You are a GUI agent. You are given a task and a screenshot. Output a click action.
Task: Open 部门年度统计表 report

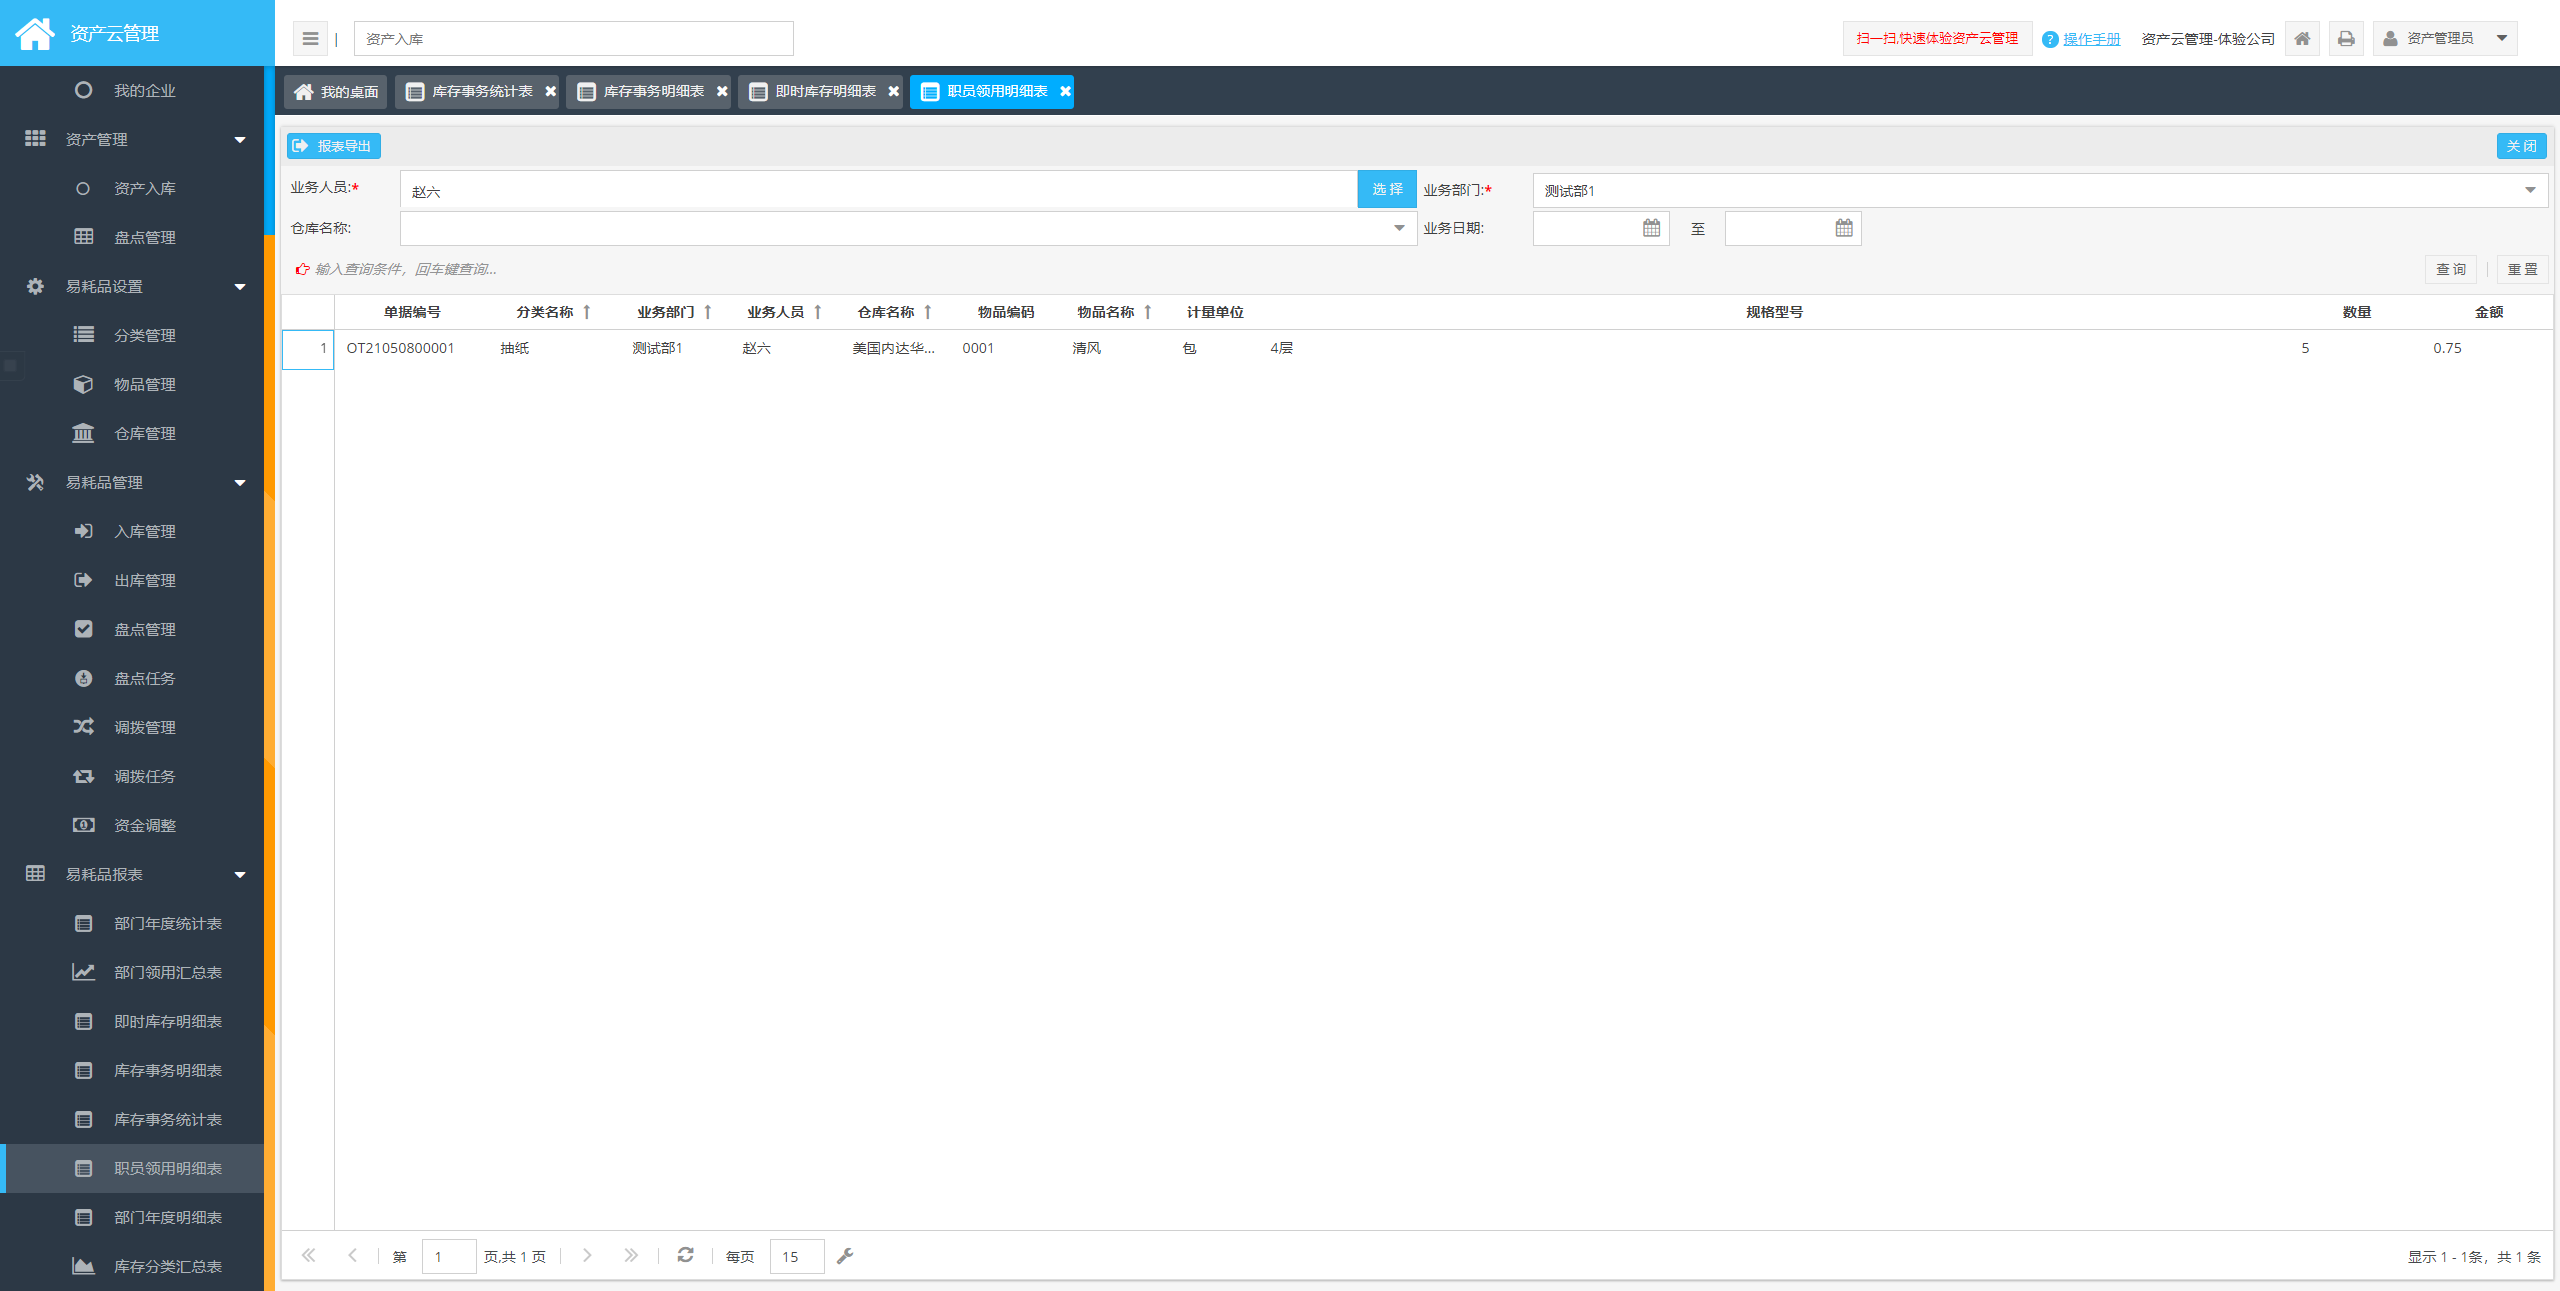(132, 923)
